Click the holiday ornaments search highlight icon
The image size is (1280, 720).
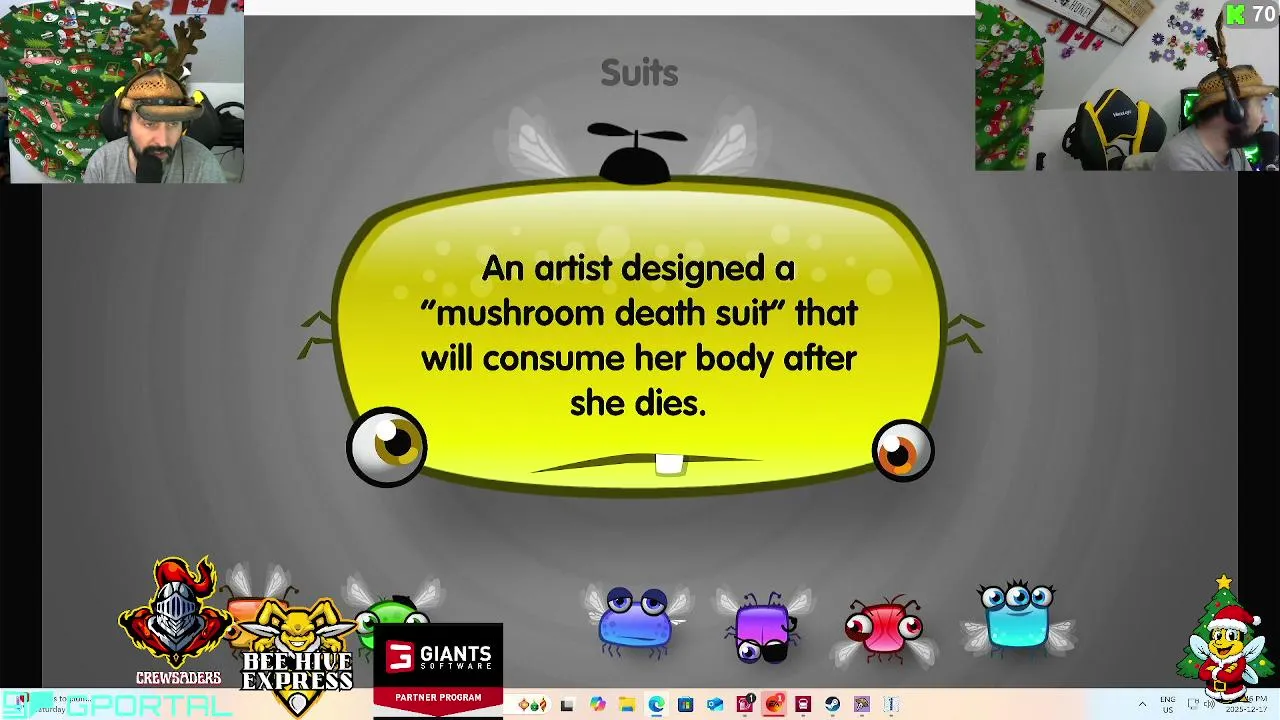click(533, 705)
